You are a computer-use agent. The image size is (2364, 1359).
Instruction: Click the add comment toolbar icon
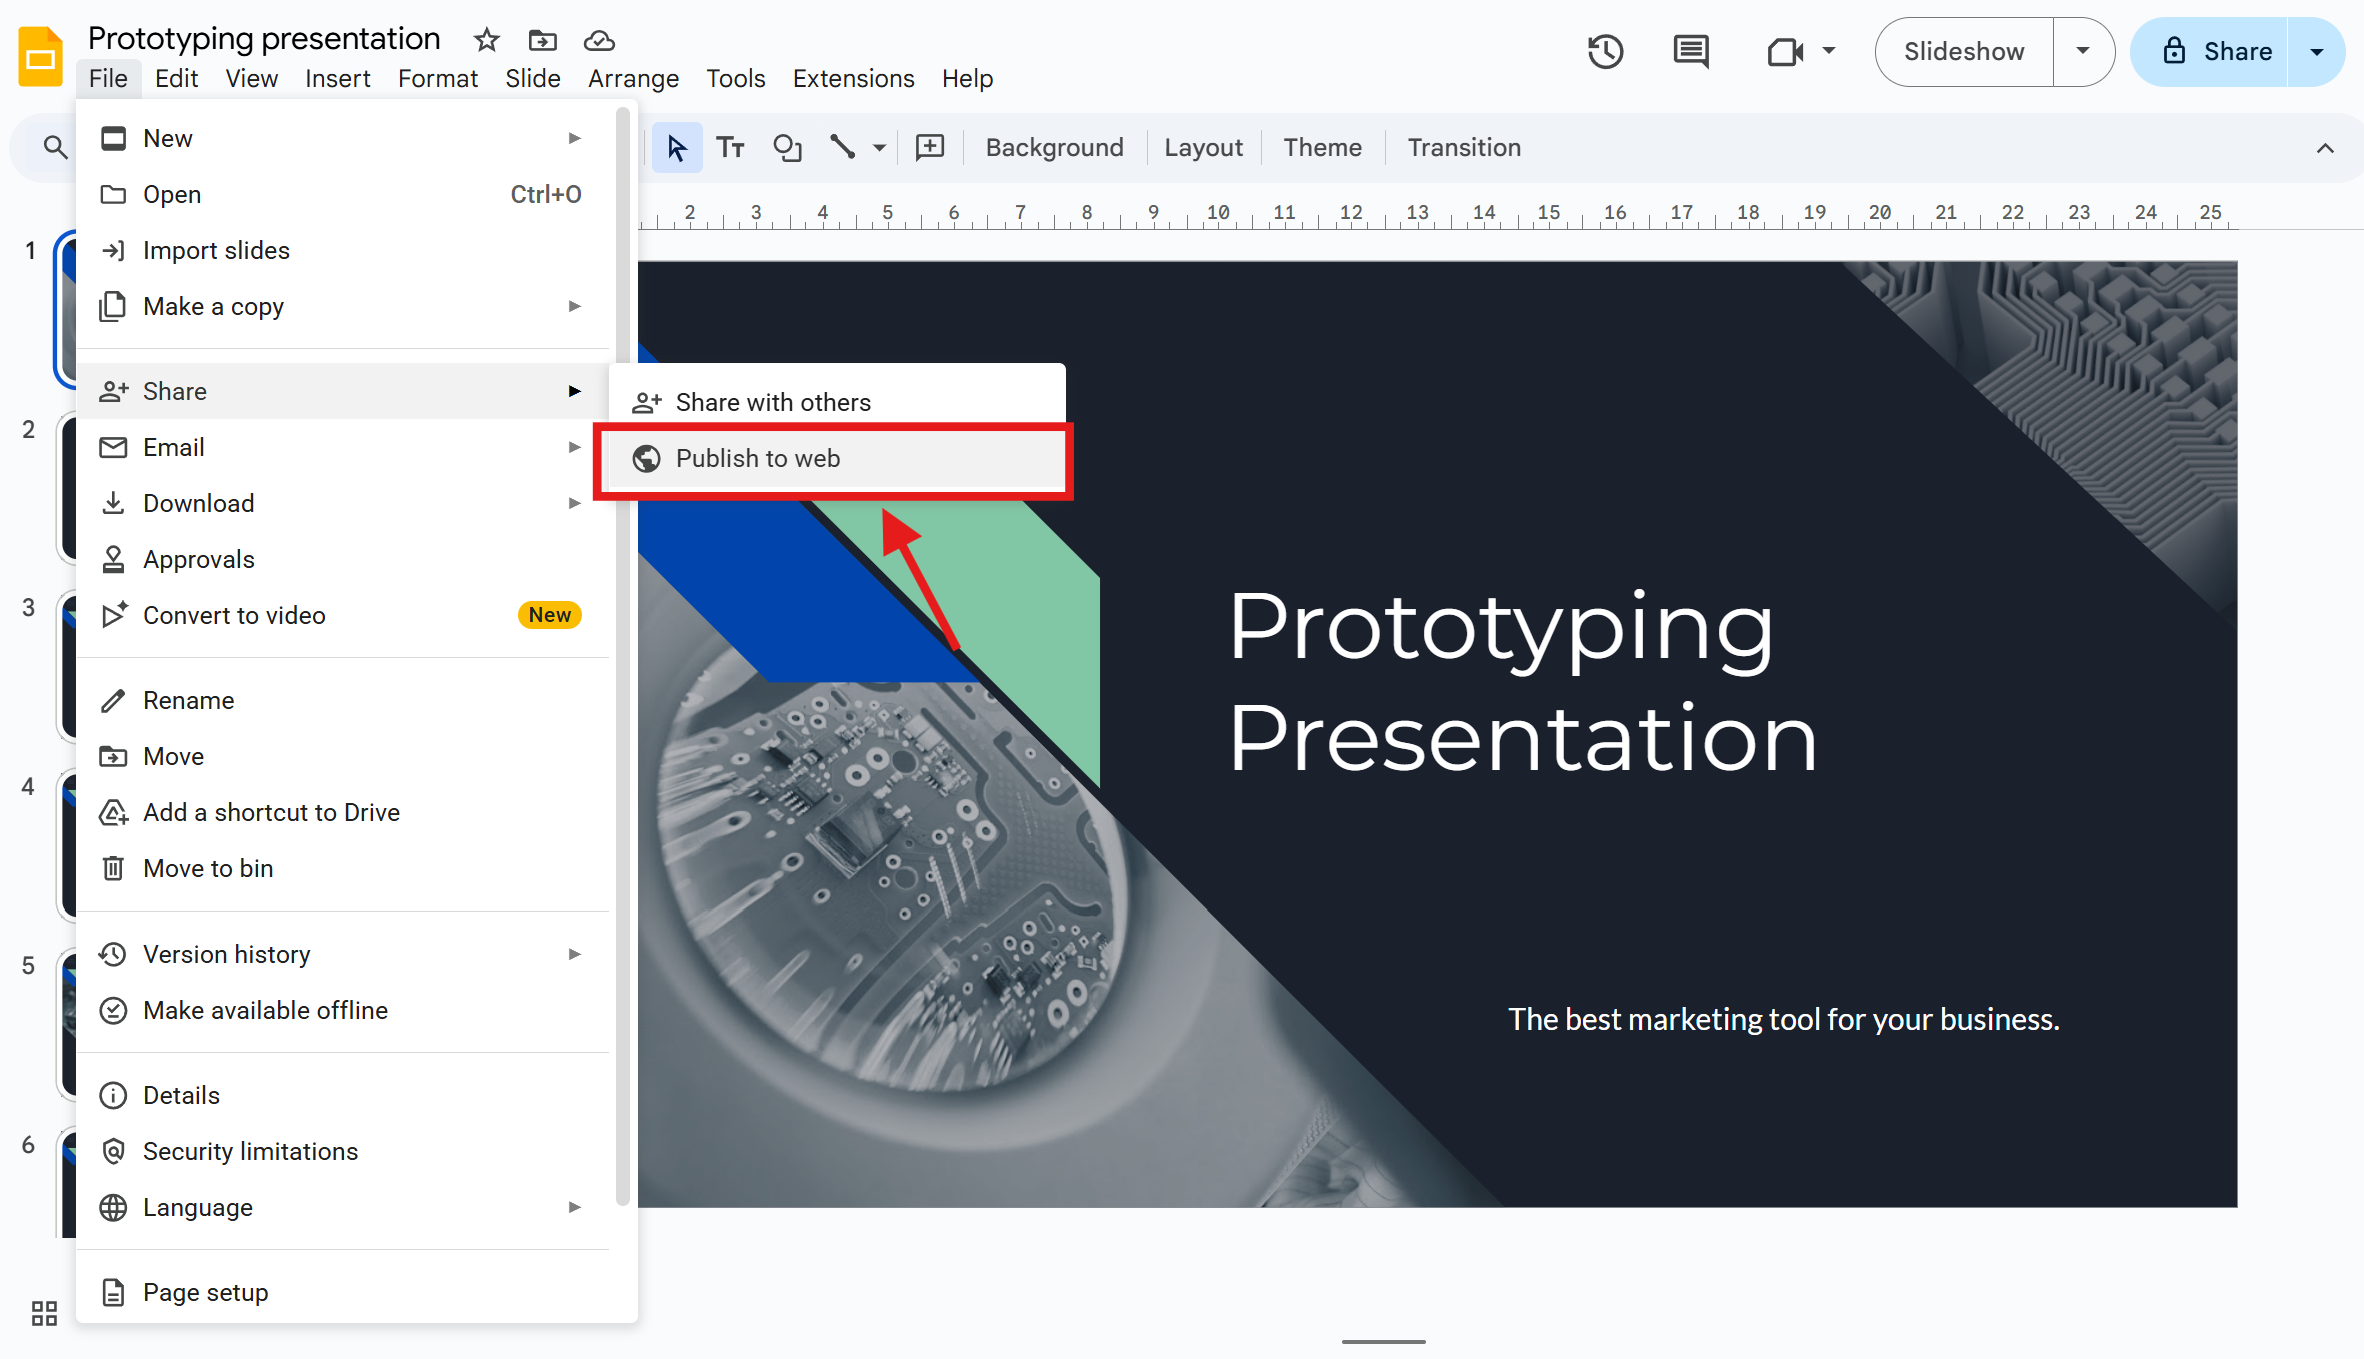click(930, 148)
